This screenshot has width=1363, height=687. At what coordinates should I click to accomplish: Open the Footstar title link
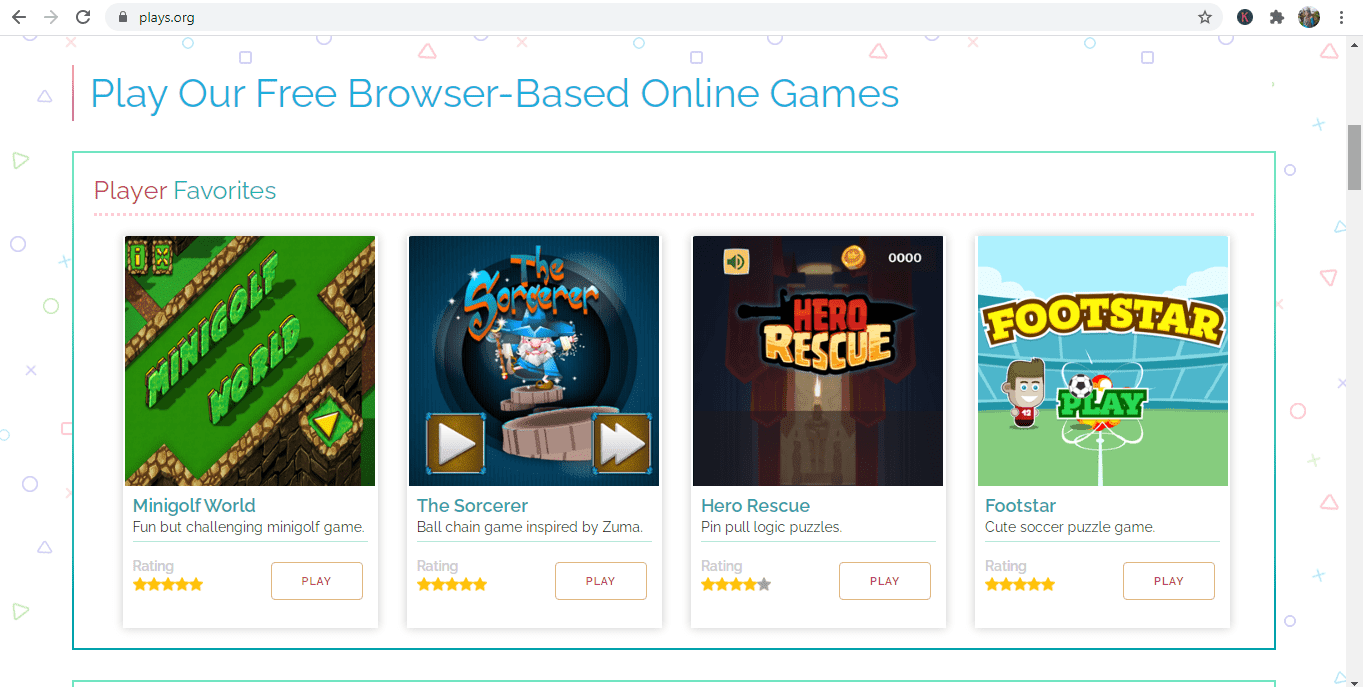pos(1020,506)
